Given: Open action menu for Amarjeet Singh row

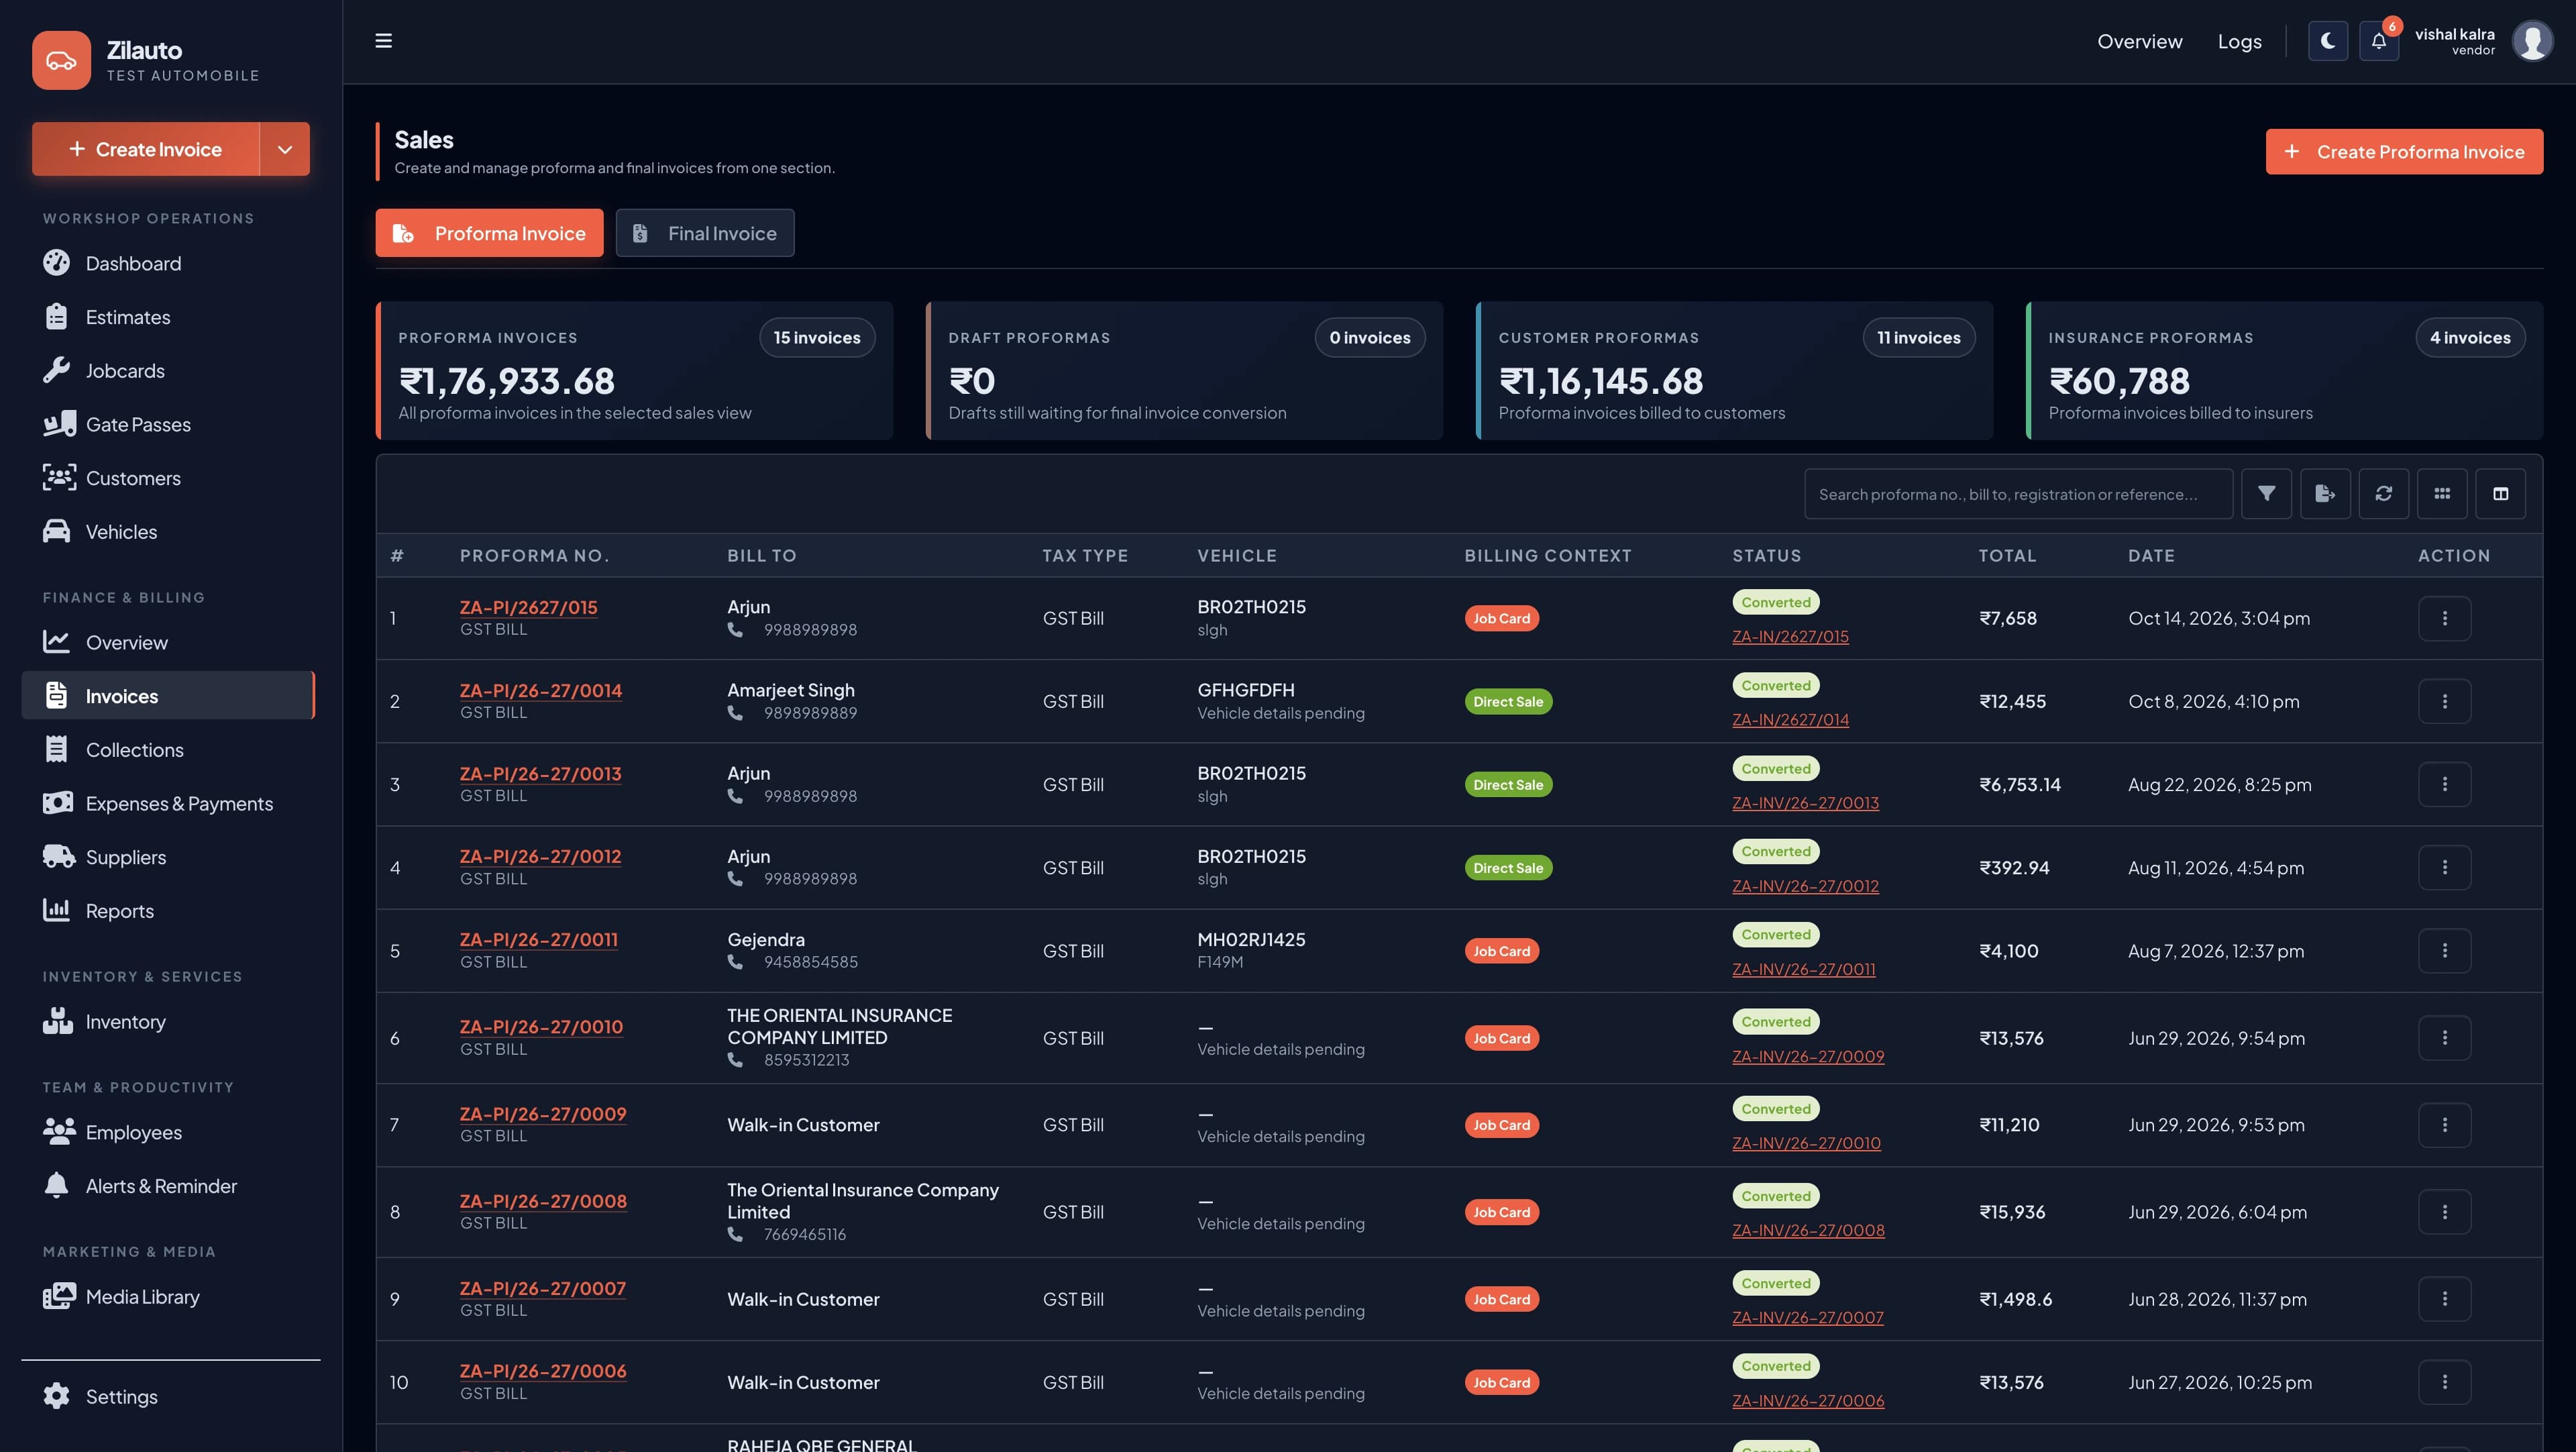Looking at the screenshot, I should tap(2445, 701).
